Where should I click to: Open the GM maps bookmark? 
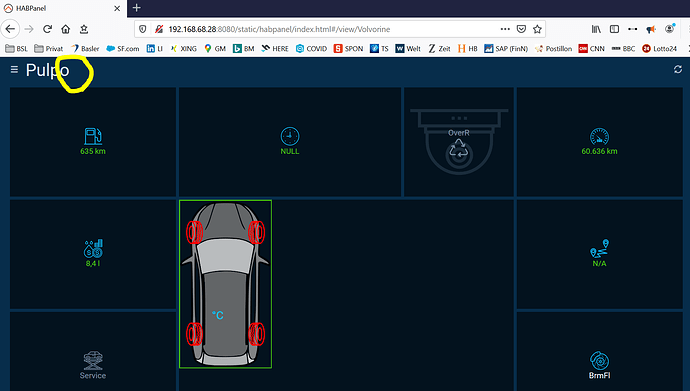(x=215, y=48)
